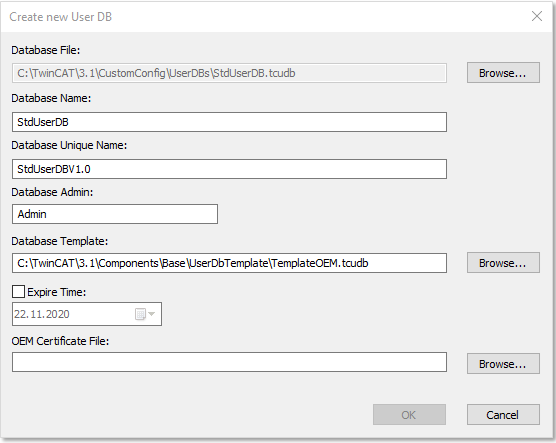This screenshot has height=443, width=556.
Task: Open the expire date calendar dropdown
Action: (145, 314)
